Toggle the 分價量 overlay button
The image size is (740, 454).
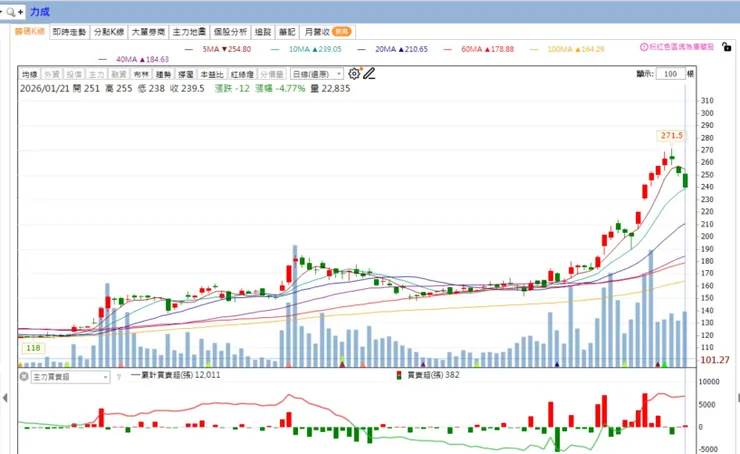(x=272, y=74)
